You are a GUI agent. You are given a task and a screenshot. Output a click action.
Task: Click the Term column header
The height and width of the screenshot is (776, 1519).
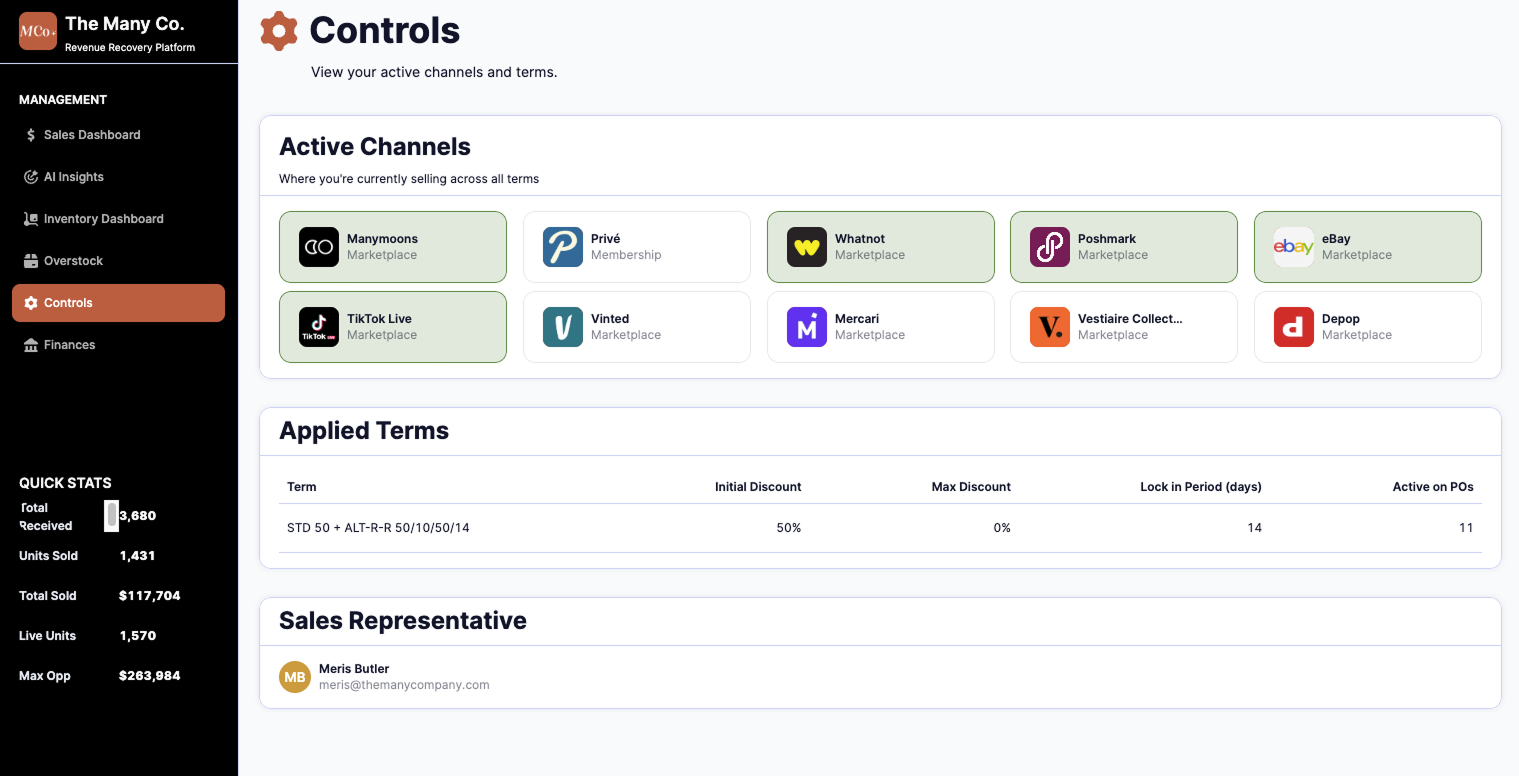click(302, 487)
